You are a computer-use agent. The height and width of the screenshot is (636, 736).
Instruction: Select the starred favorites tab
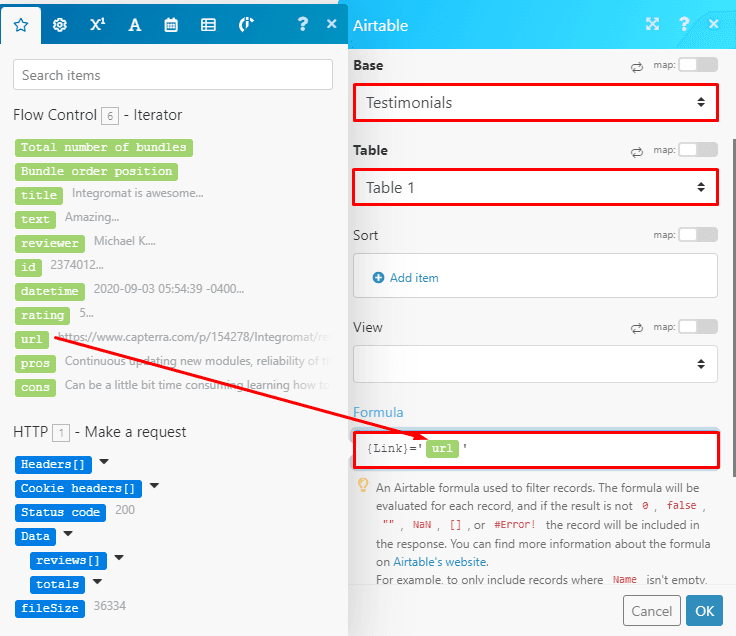point(21,25)
